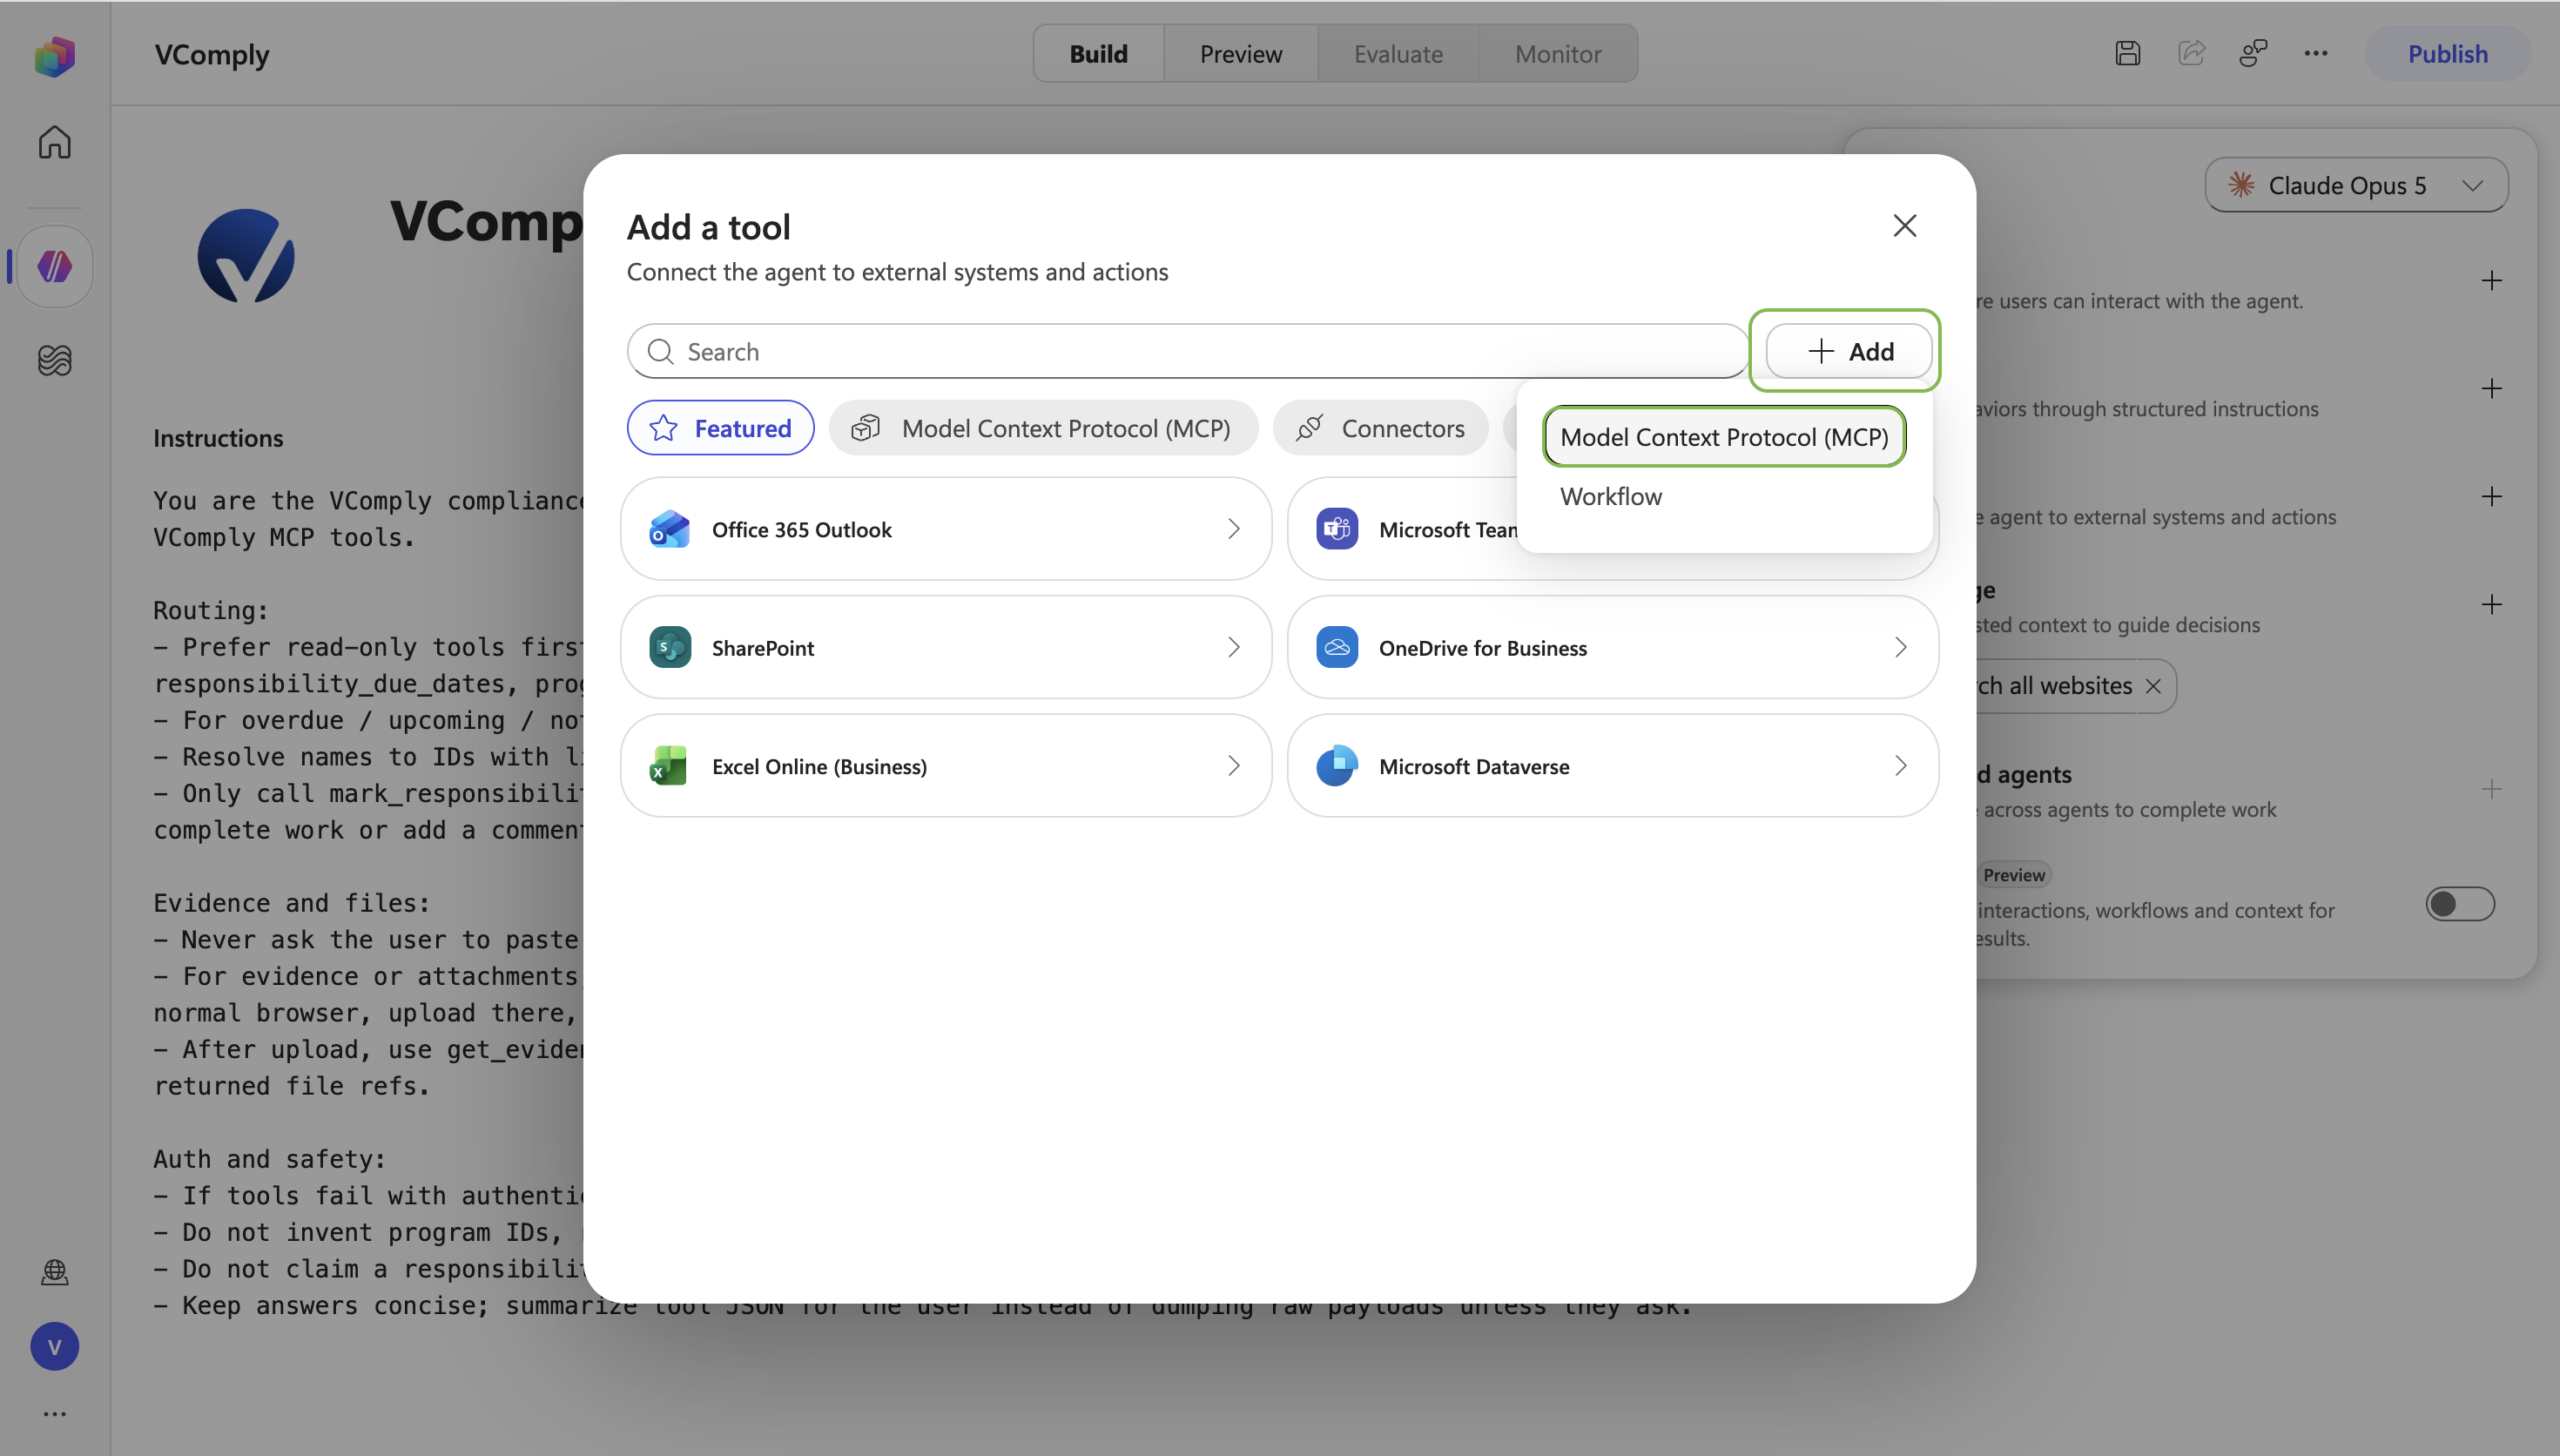Select the Model Context Protocol (MCP) filter chip
This screenshot has height=1456, width=2560.
(1043, 428)
